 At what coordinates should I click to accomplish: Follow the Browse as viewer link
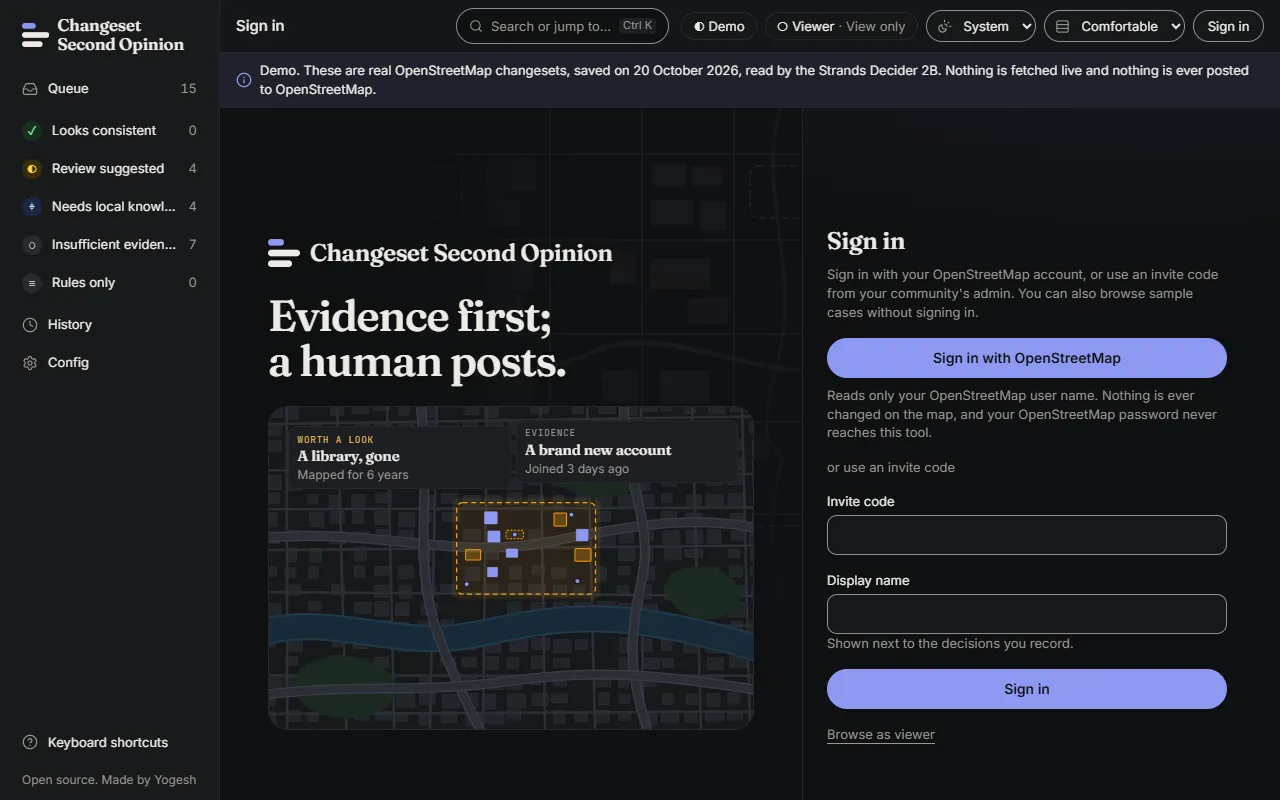click(x=881, y=735)
